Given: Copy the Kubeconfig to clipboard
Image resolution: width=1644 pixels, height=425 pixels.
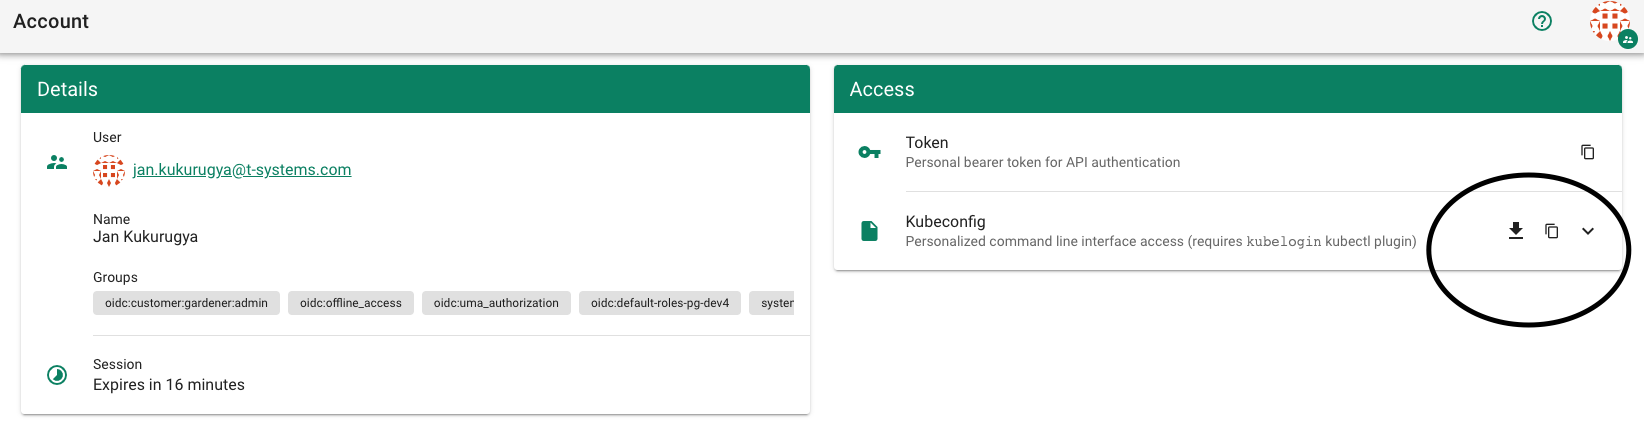Looking at the screenshot, I should (1552, 231).
